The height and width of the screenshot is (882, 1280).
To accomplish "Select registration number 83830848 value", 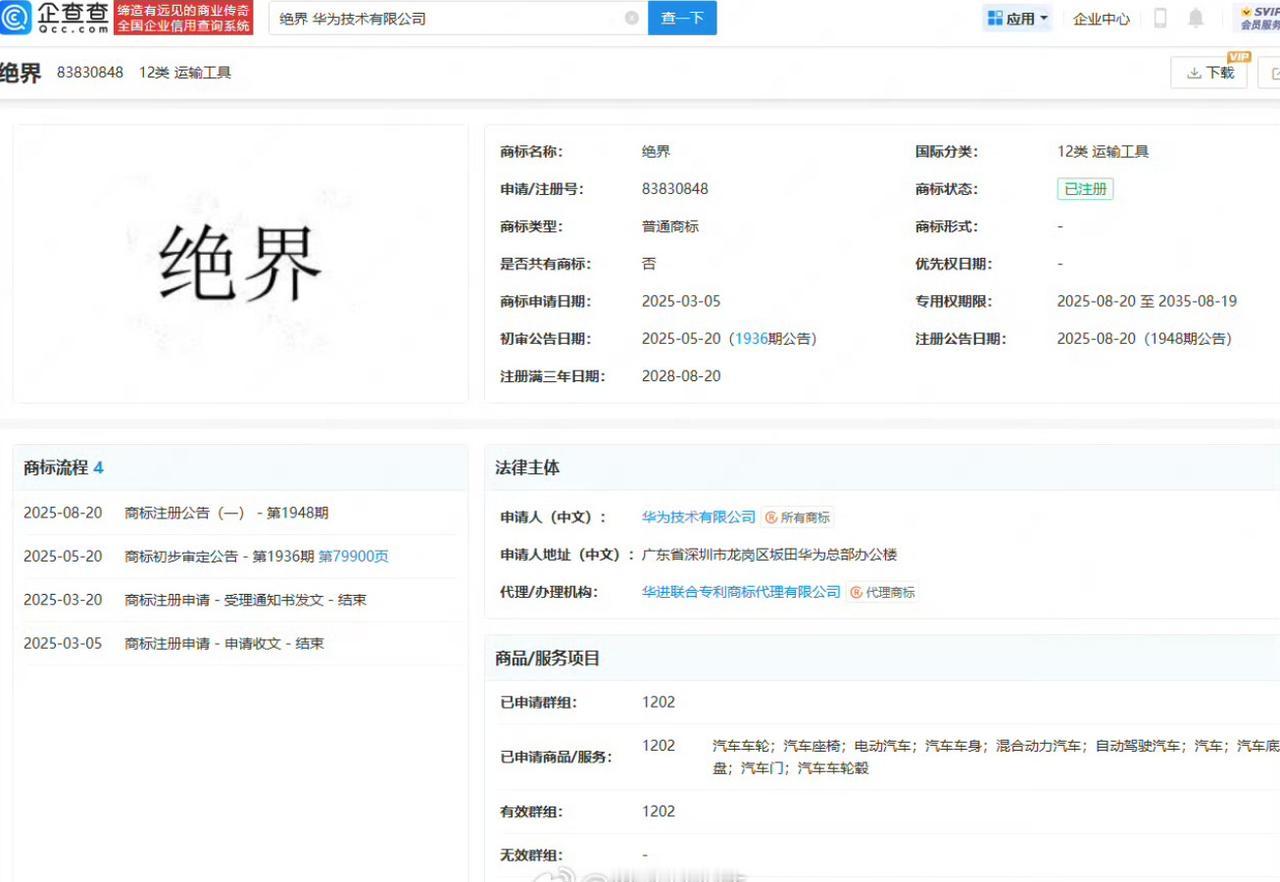I will coord(675,189).
